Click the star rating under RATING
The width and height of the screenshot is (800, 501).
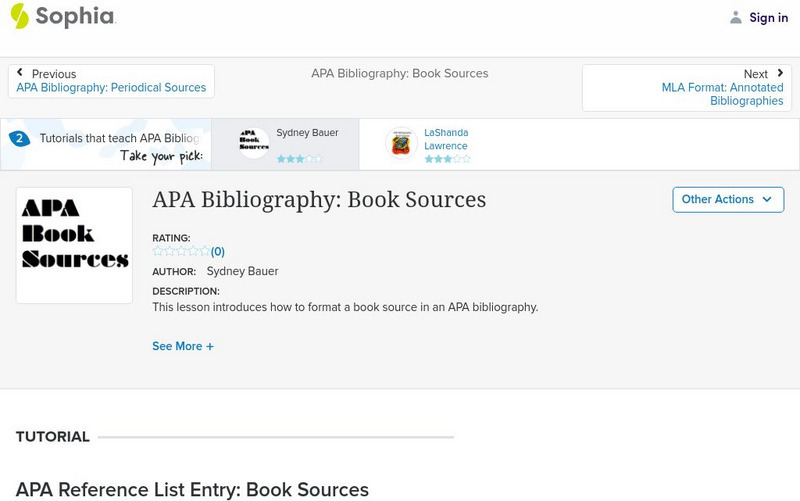(181, 252)
